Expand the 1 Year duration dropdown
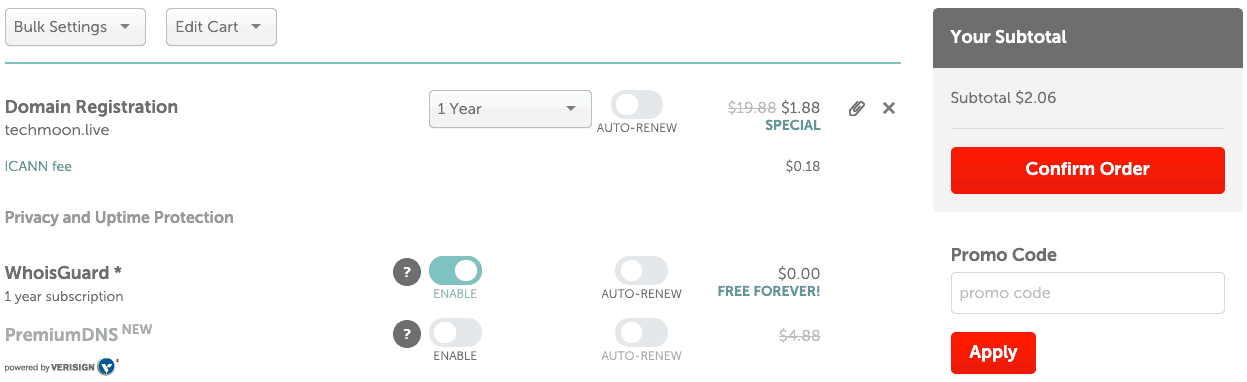 point(510,109)
